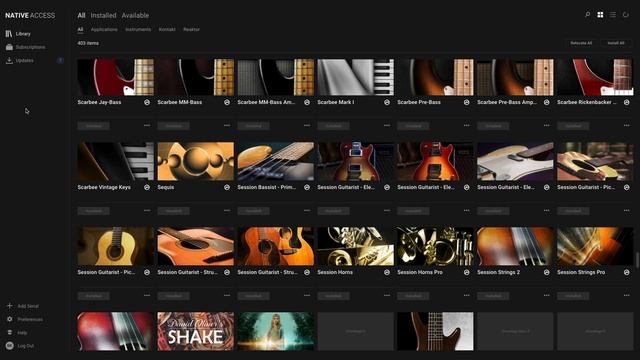The width and height of the screenshot is (640, 360).
Task: Click the round icon beside Scarbee Vintage Keys
Action: 147,187
